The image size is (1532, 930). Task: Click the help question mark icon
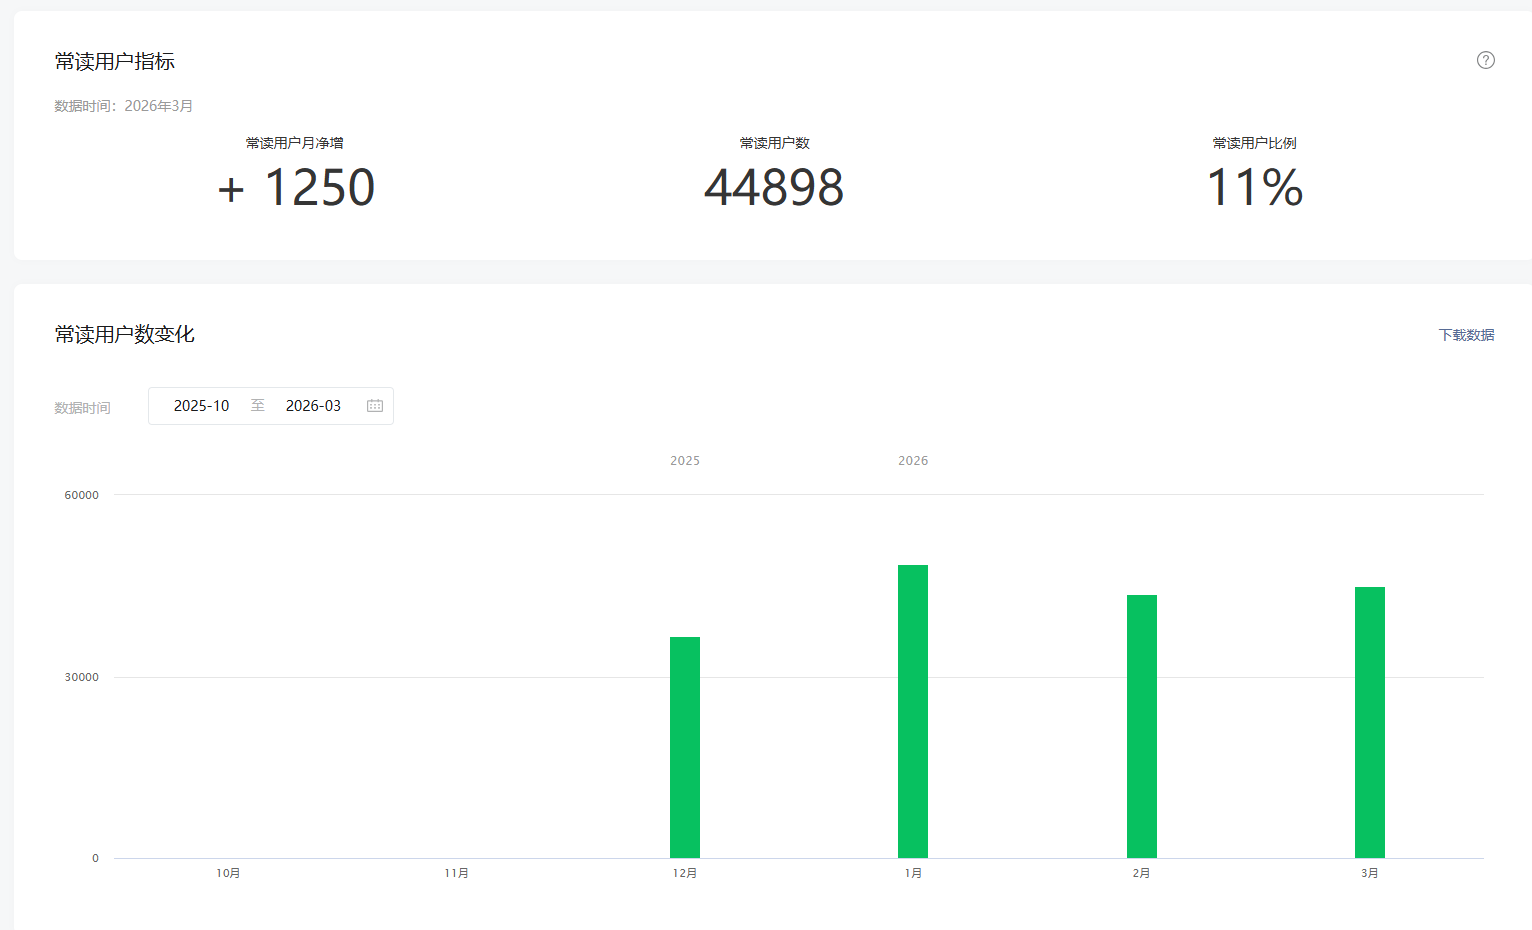point(1486,60)
